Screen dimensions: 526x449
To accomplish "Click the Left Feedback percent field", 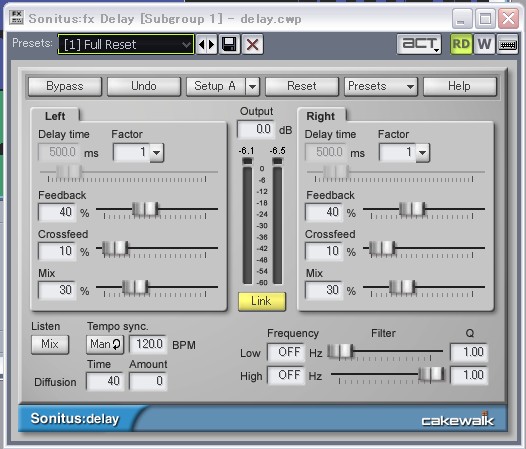I will 57,212.
